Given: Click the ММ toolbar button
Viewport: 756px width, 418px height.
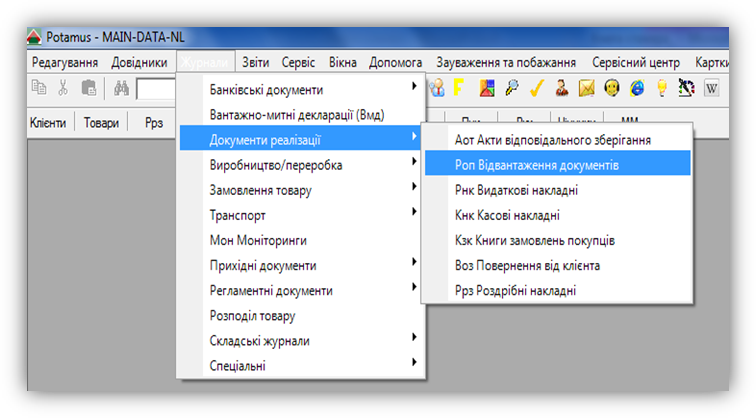Looking at the screenshot, I should 630,119.
